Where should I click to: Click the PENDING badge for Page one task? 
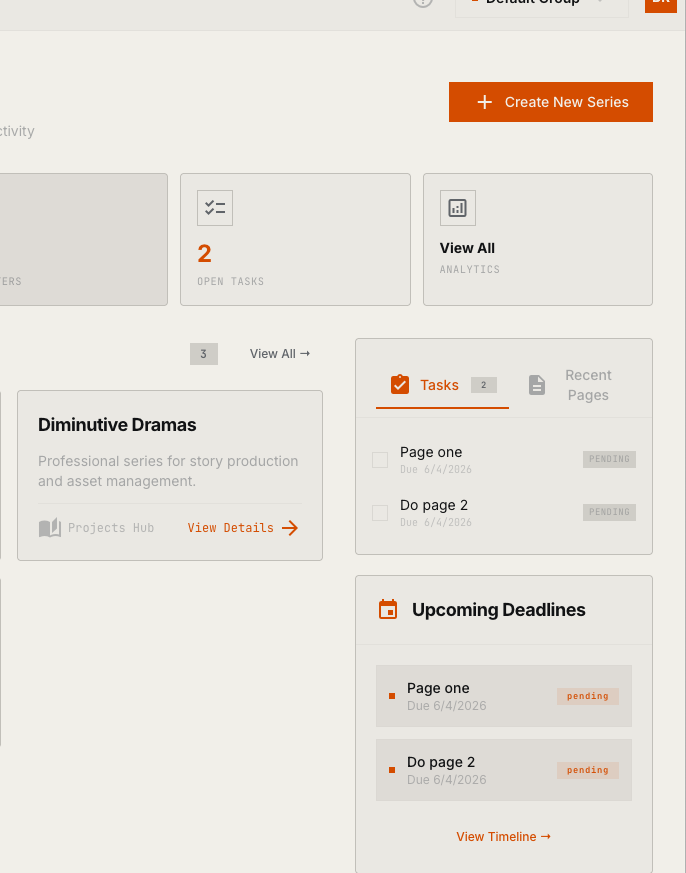tap(609, 459)
